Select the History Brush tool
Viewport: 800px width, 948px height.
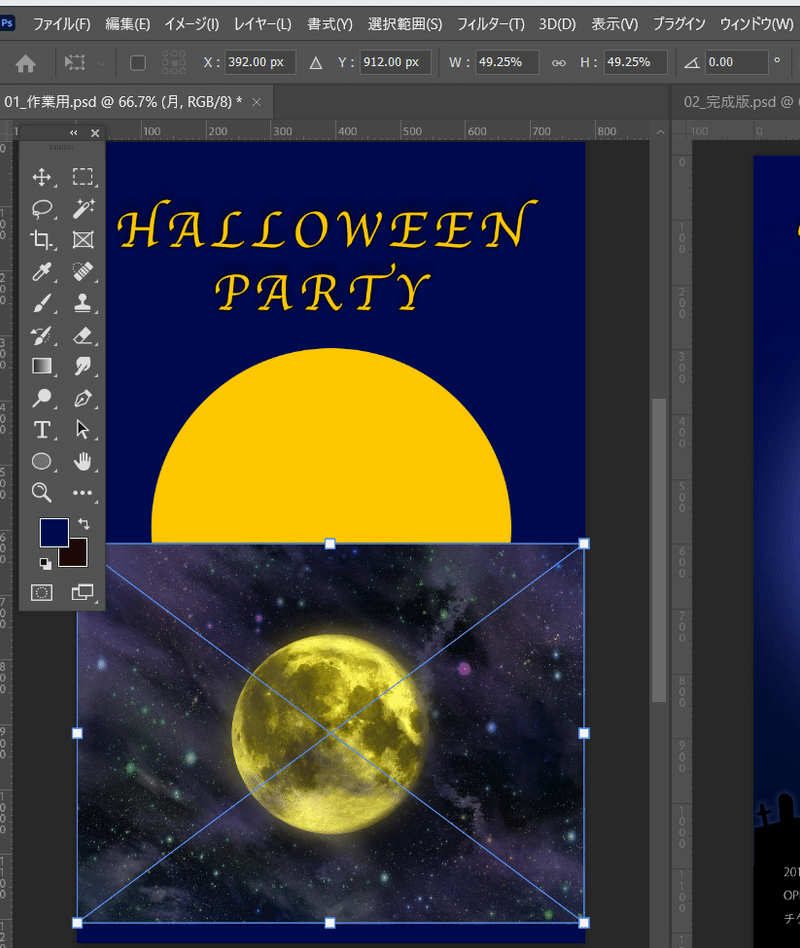pyautogui.click(x=41, y=335)
